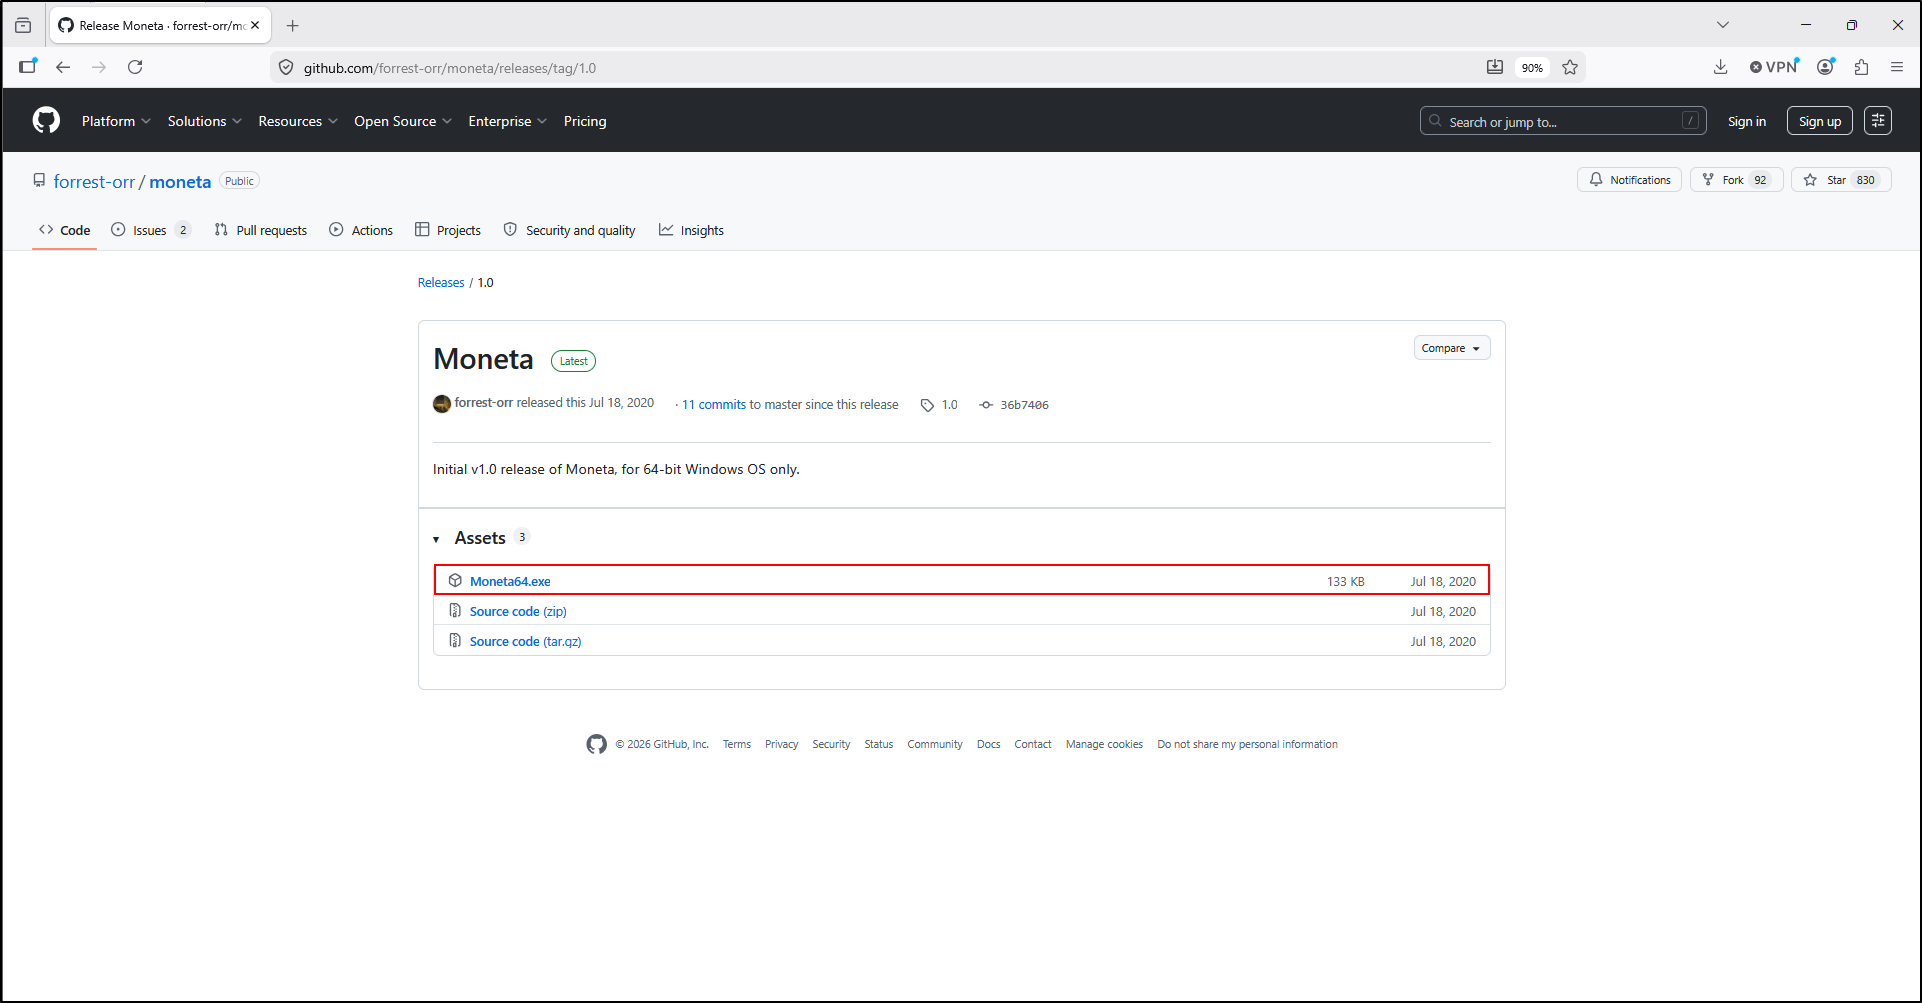
Task: Star the moneta repository
Action: click(x=1841, y=180)
